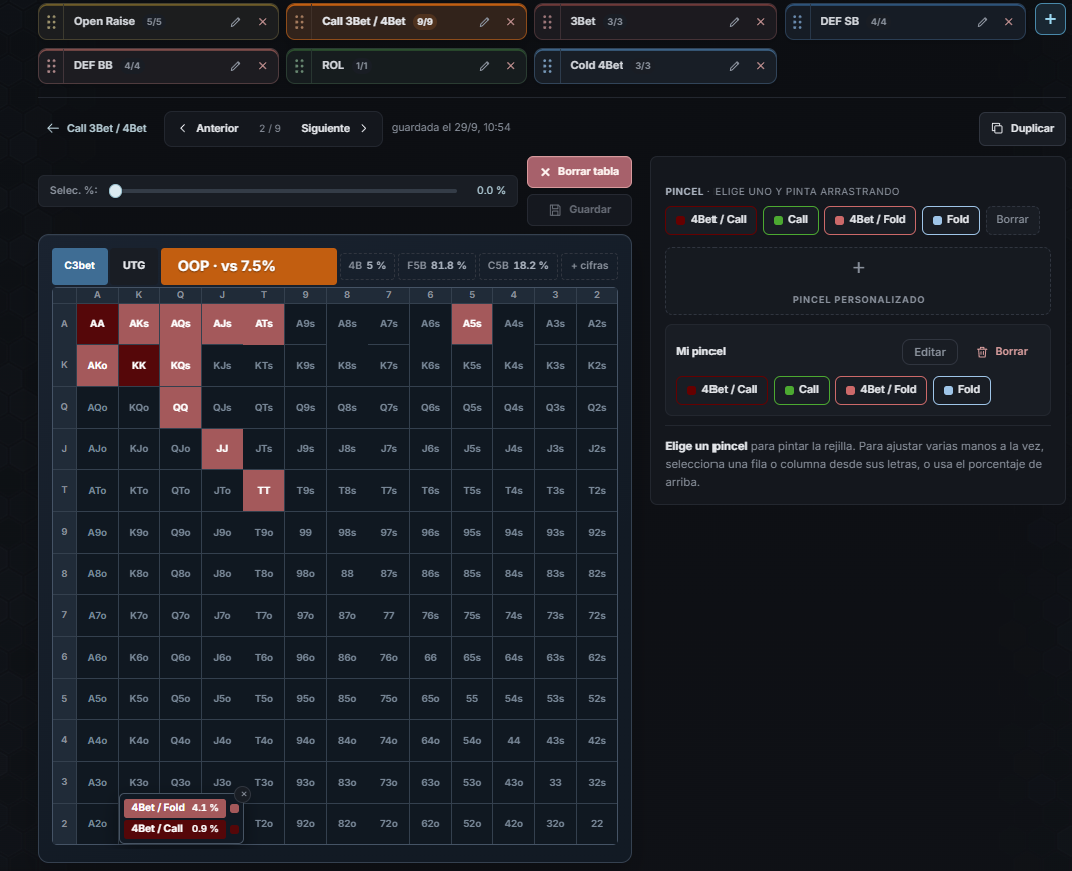Screen dimensions: 1072x871
Task: Select the Call brush in Pincel
Action: coord(790,220)
